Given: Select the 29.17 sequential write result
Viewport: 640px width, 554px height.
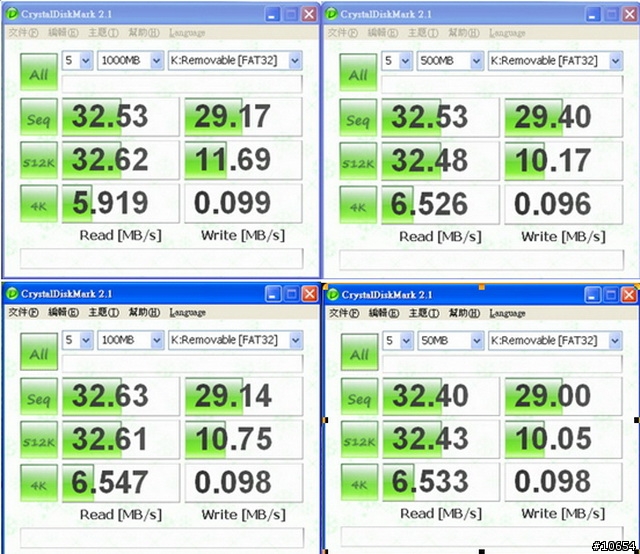Looking at the screenshot, I should click(x=244, y=117).
